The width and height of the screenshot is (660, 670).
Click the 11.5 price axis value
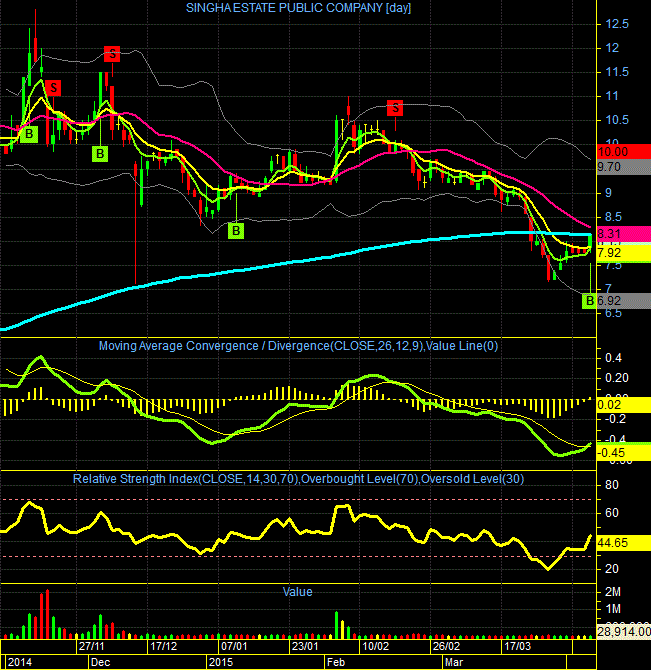pyautogui.click(x=617, y=72)
